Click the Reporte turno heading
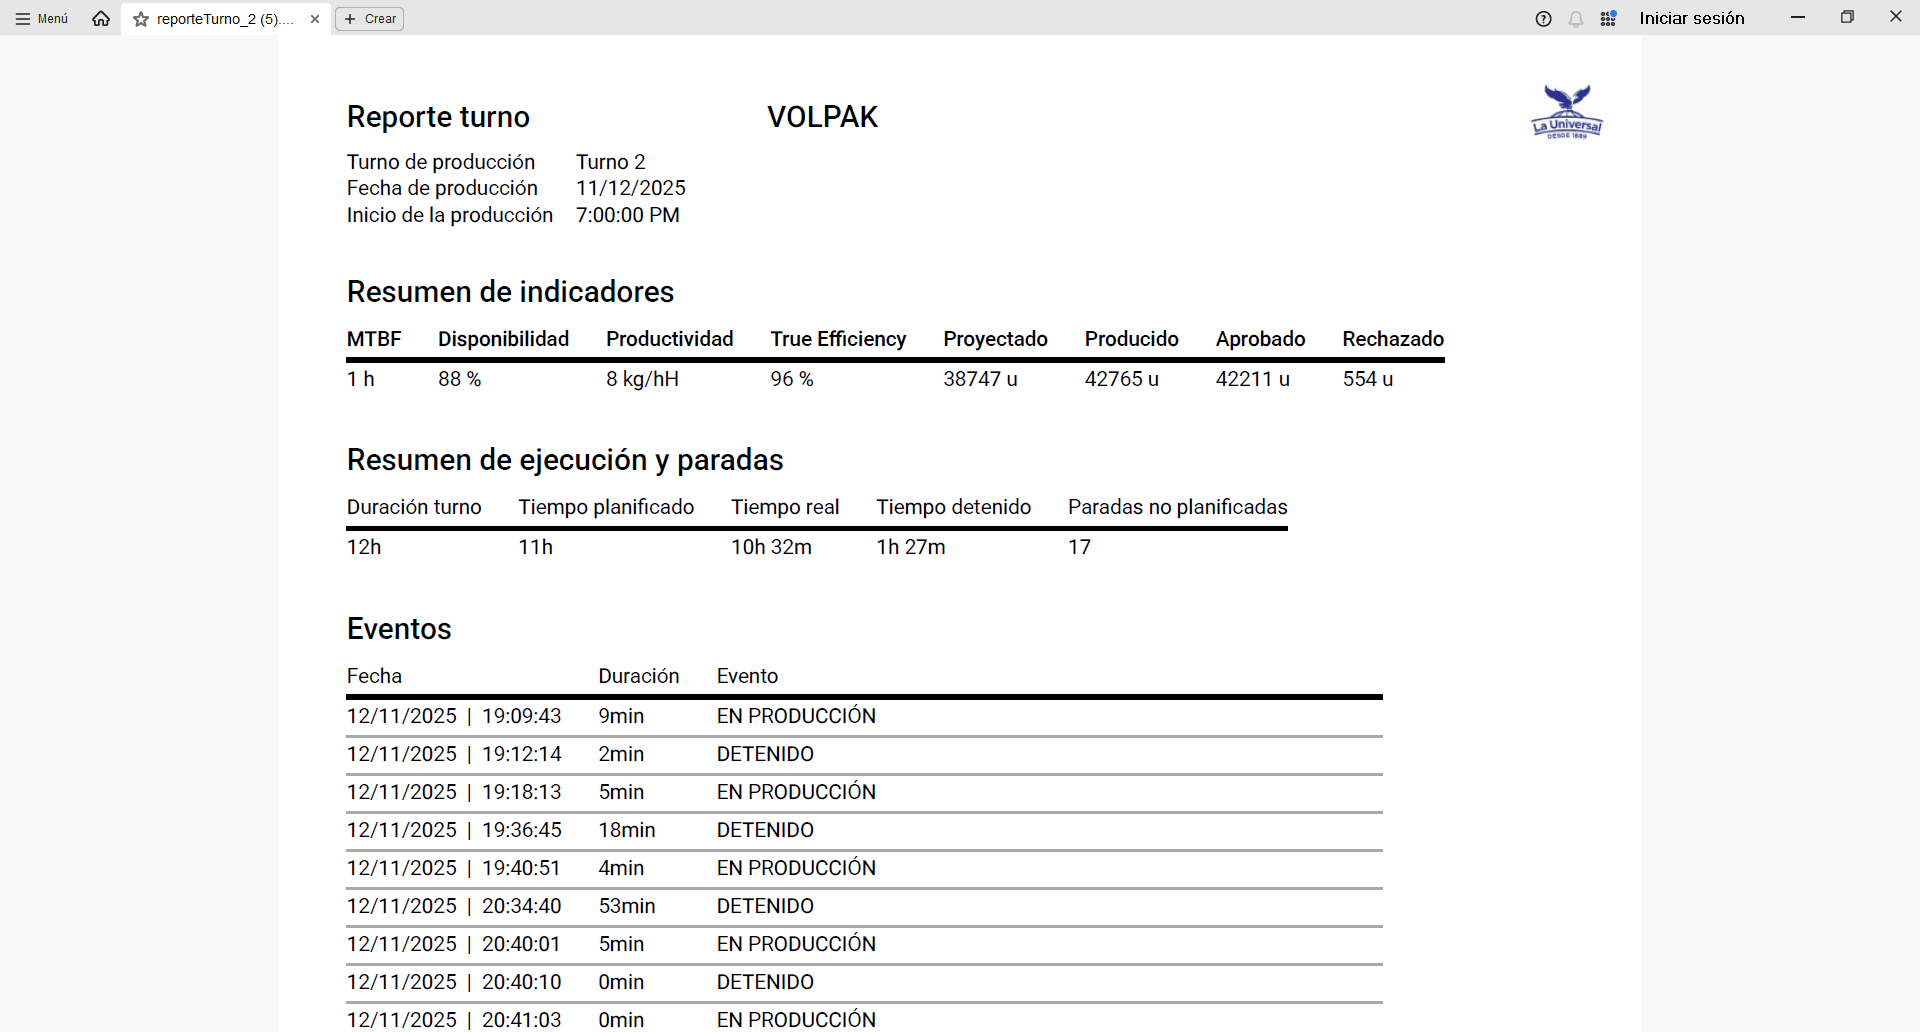 [438, 117]
